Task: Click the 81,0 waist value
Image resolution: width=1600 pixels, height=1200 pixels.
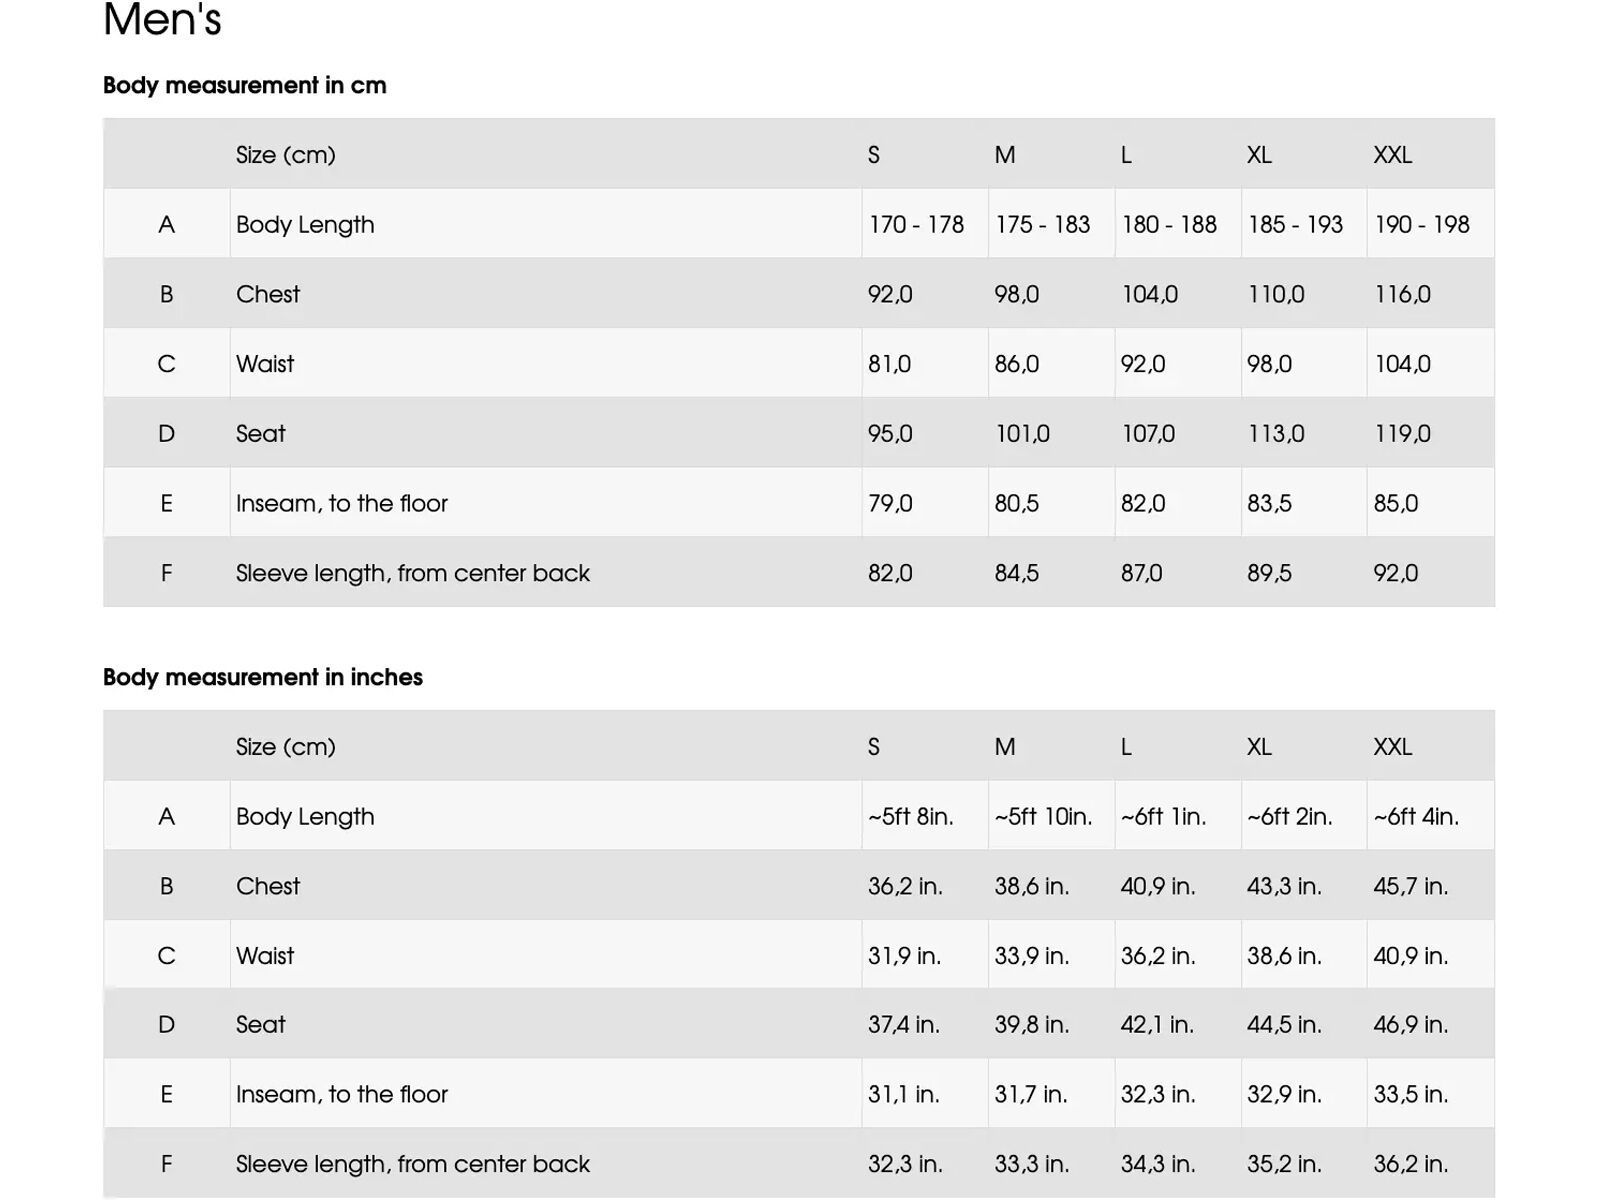Action: pos(889,364)
